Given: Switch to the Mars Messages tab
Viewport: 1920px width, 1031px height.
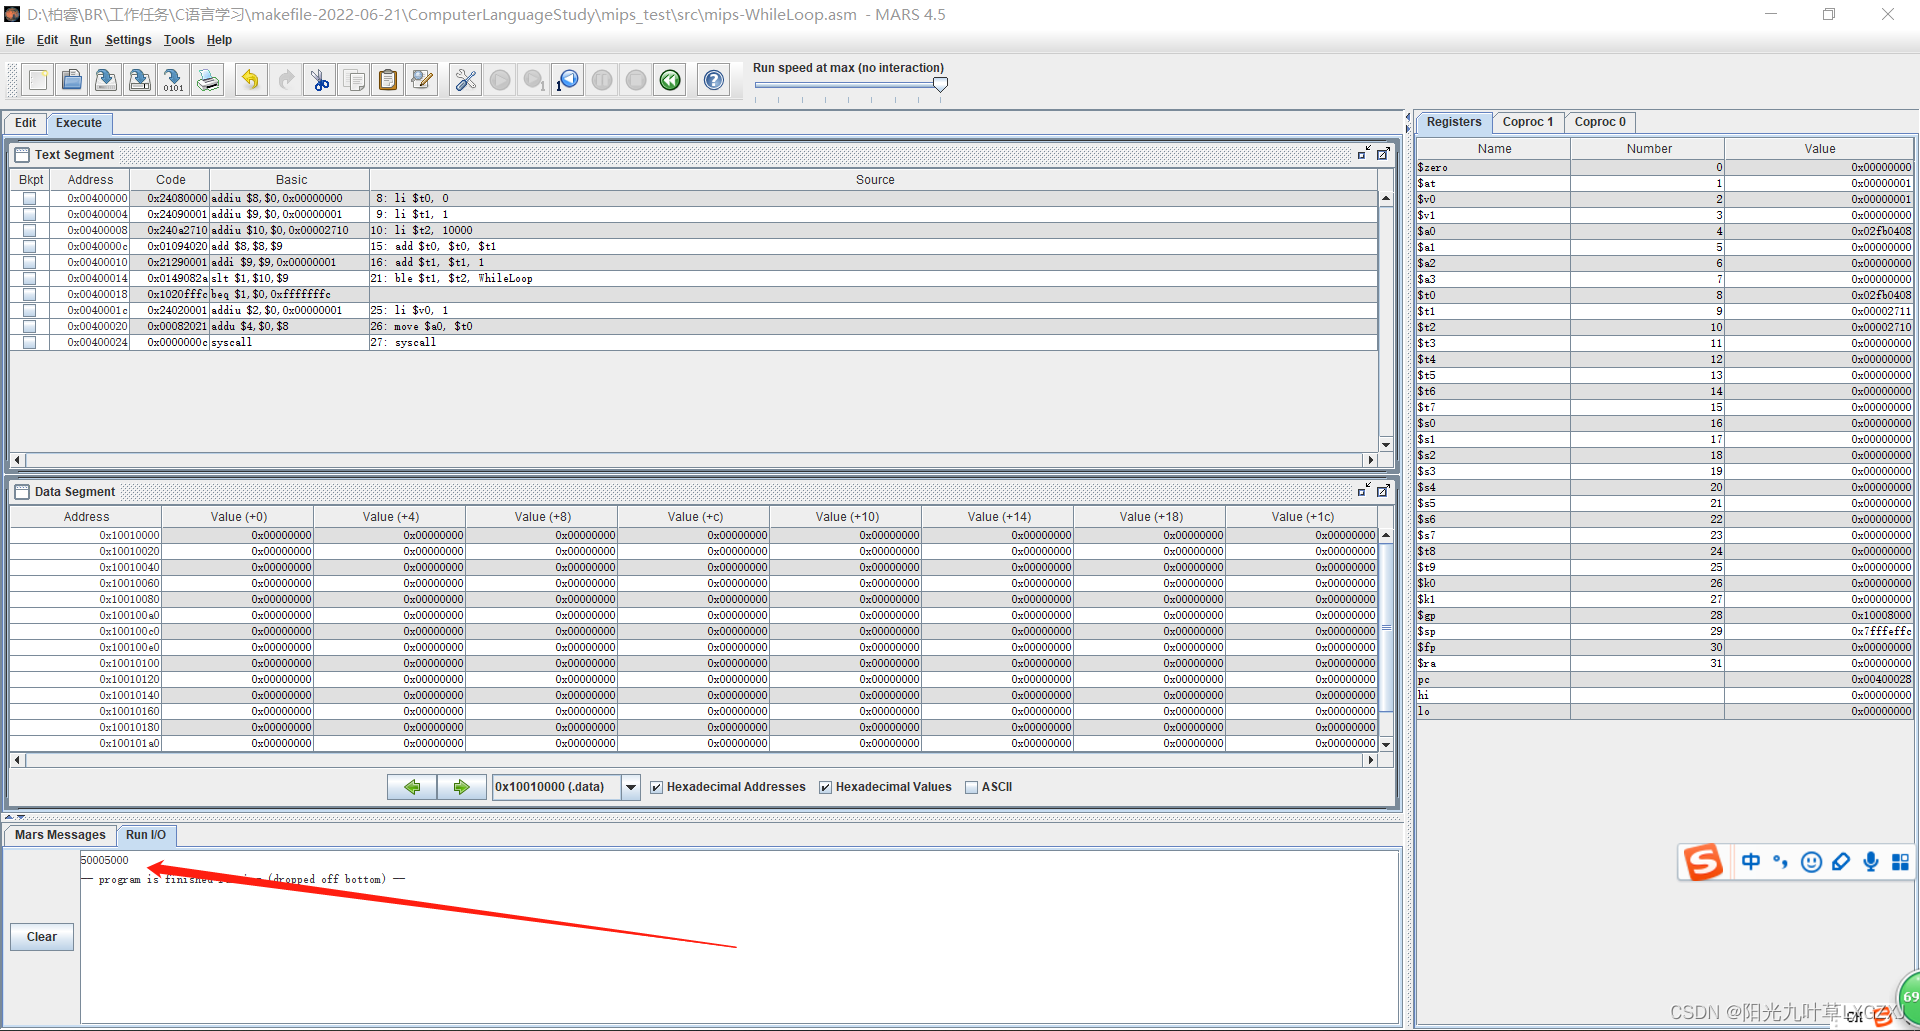Looking at the screenshot, I should click(x=60, y=835).
